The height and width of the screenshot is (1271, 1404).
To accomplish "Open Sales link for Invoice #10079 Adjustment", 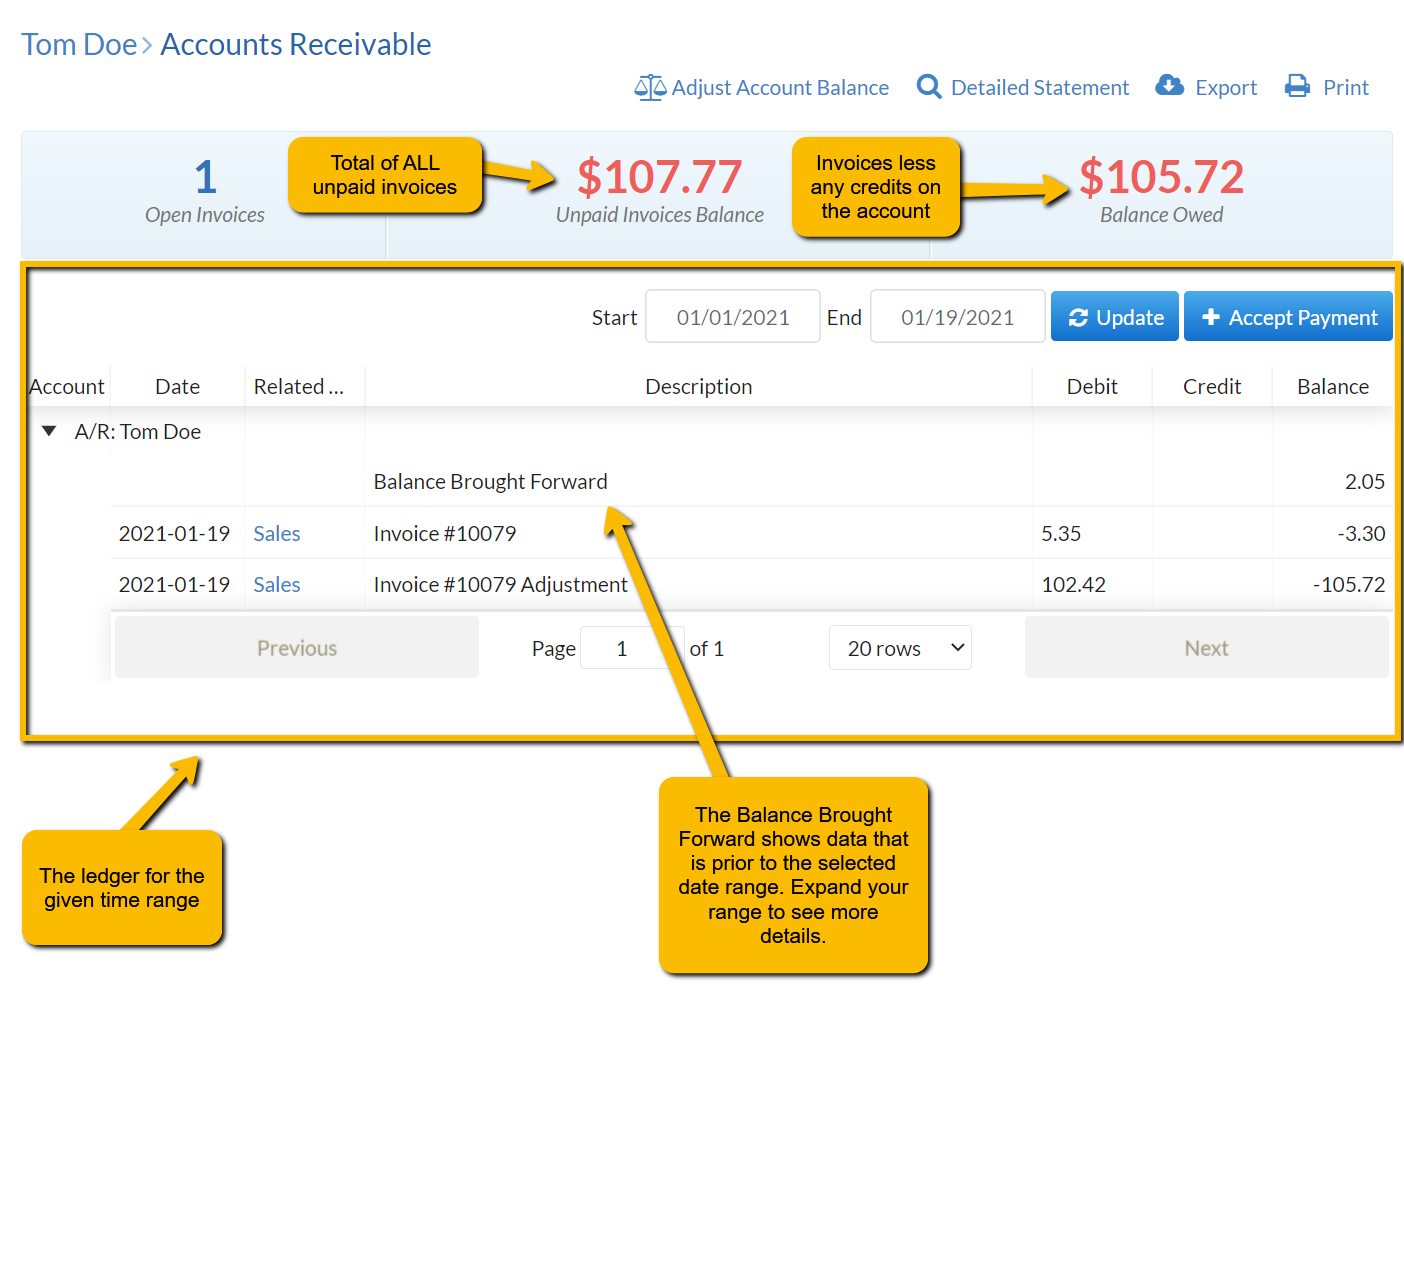I will (277, 585).
